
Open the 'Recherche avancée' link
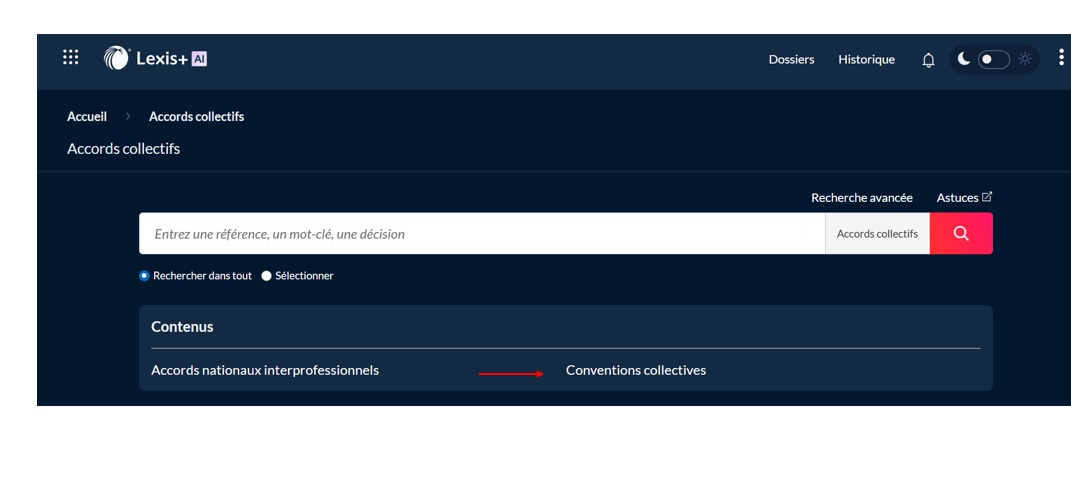[861, 198]
